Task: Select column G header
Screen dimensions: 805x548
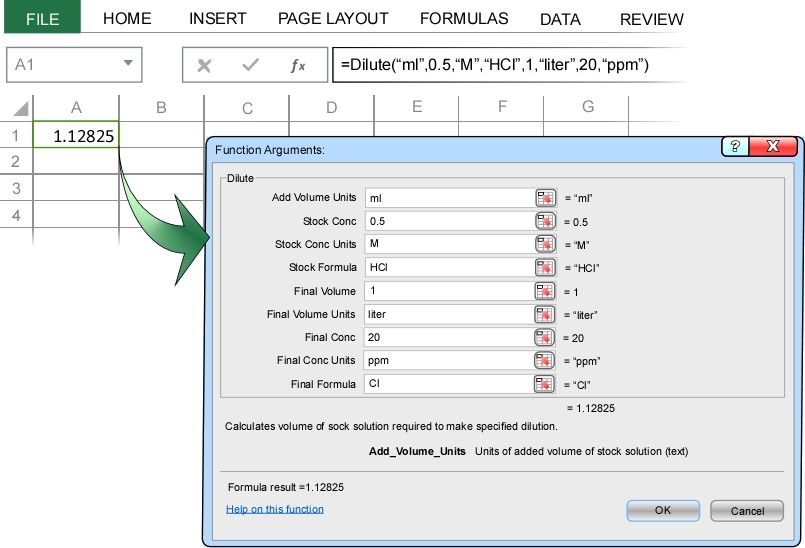Action: (x=587, y=107)
